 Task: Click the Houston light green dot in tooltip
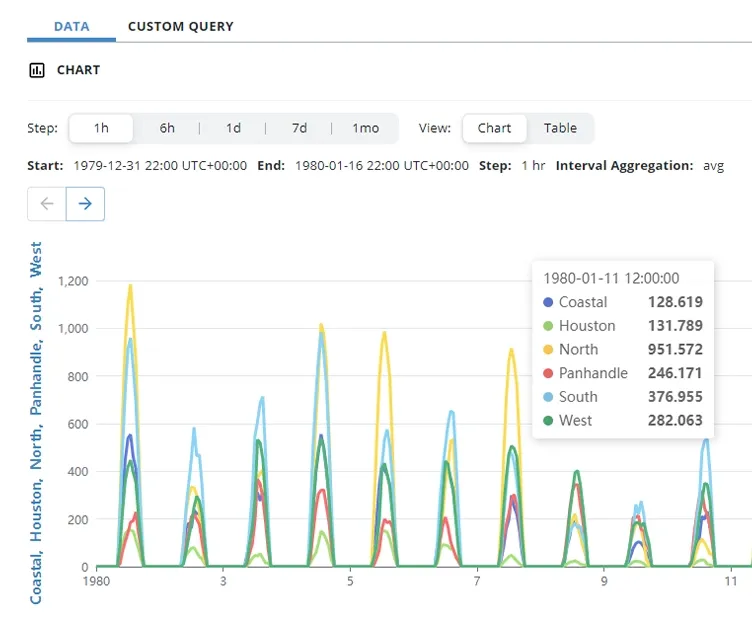tap(548, 326)
